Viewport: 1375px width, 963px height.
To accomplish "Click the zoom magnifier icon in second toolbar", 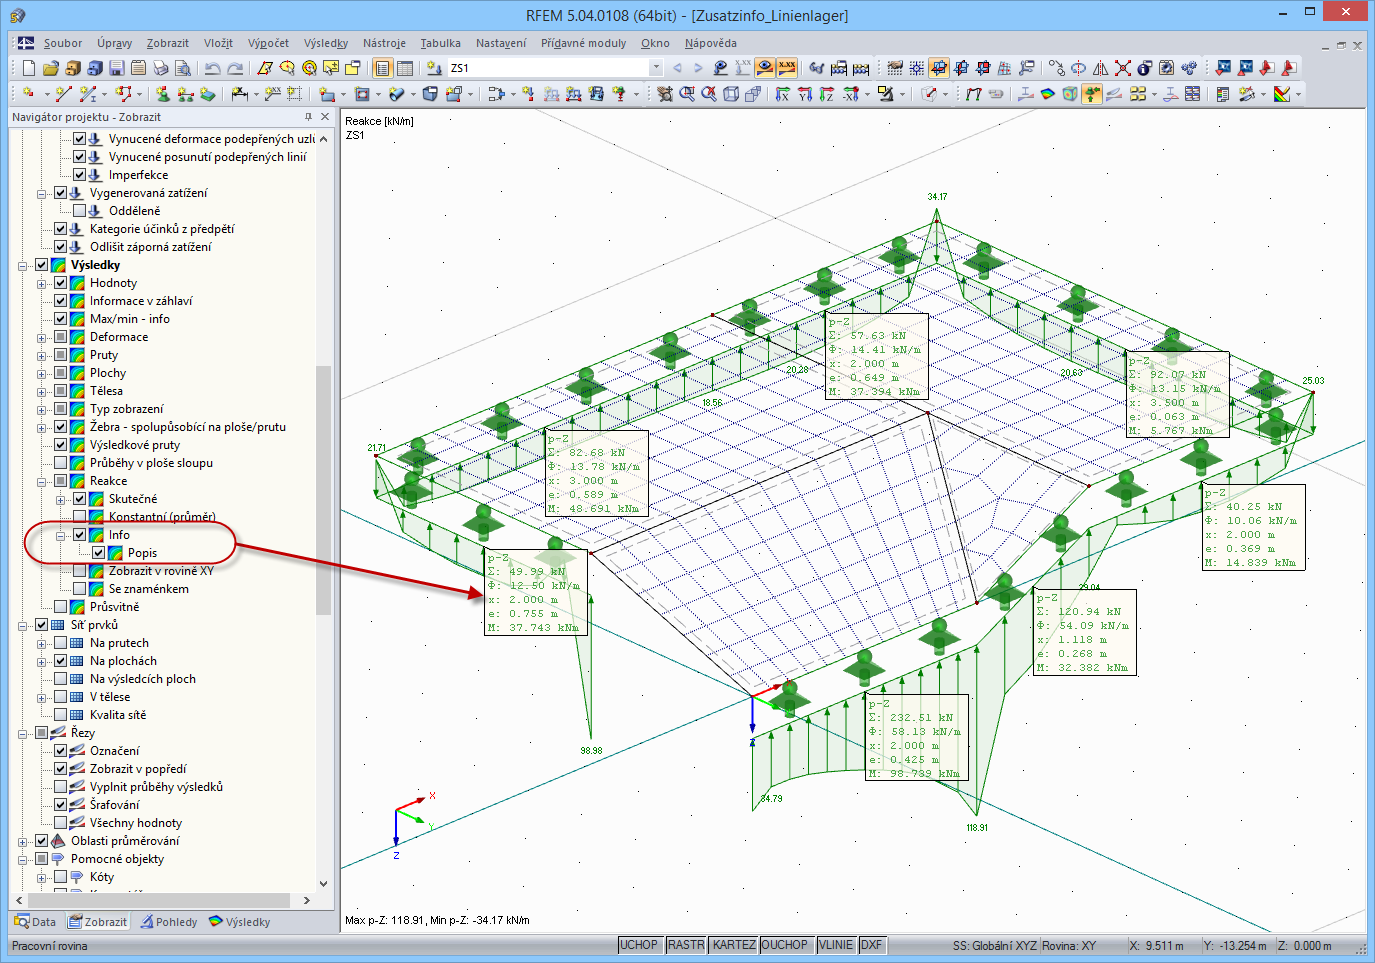I will click(687, 94).
